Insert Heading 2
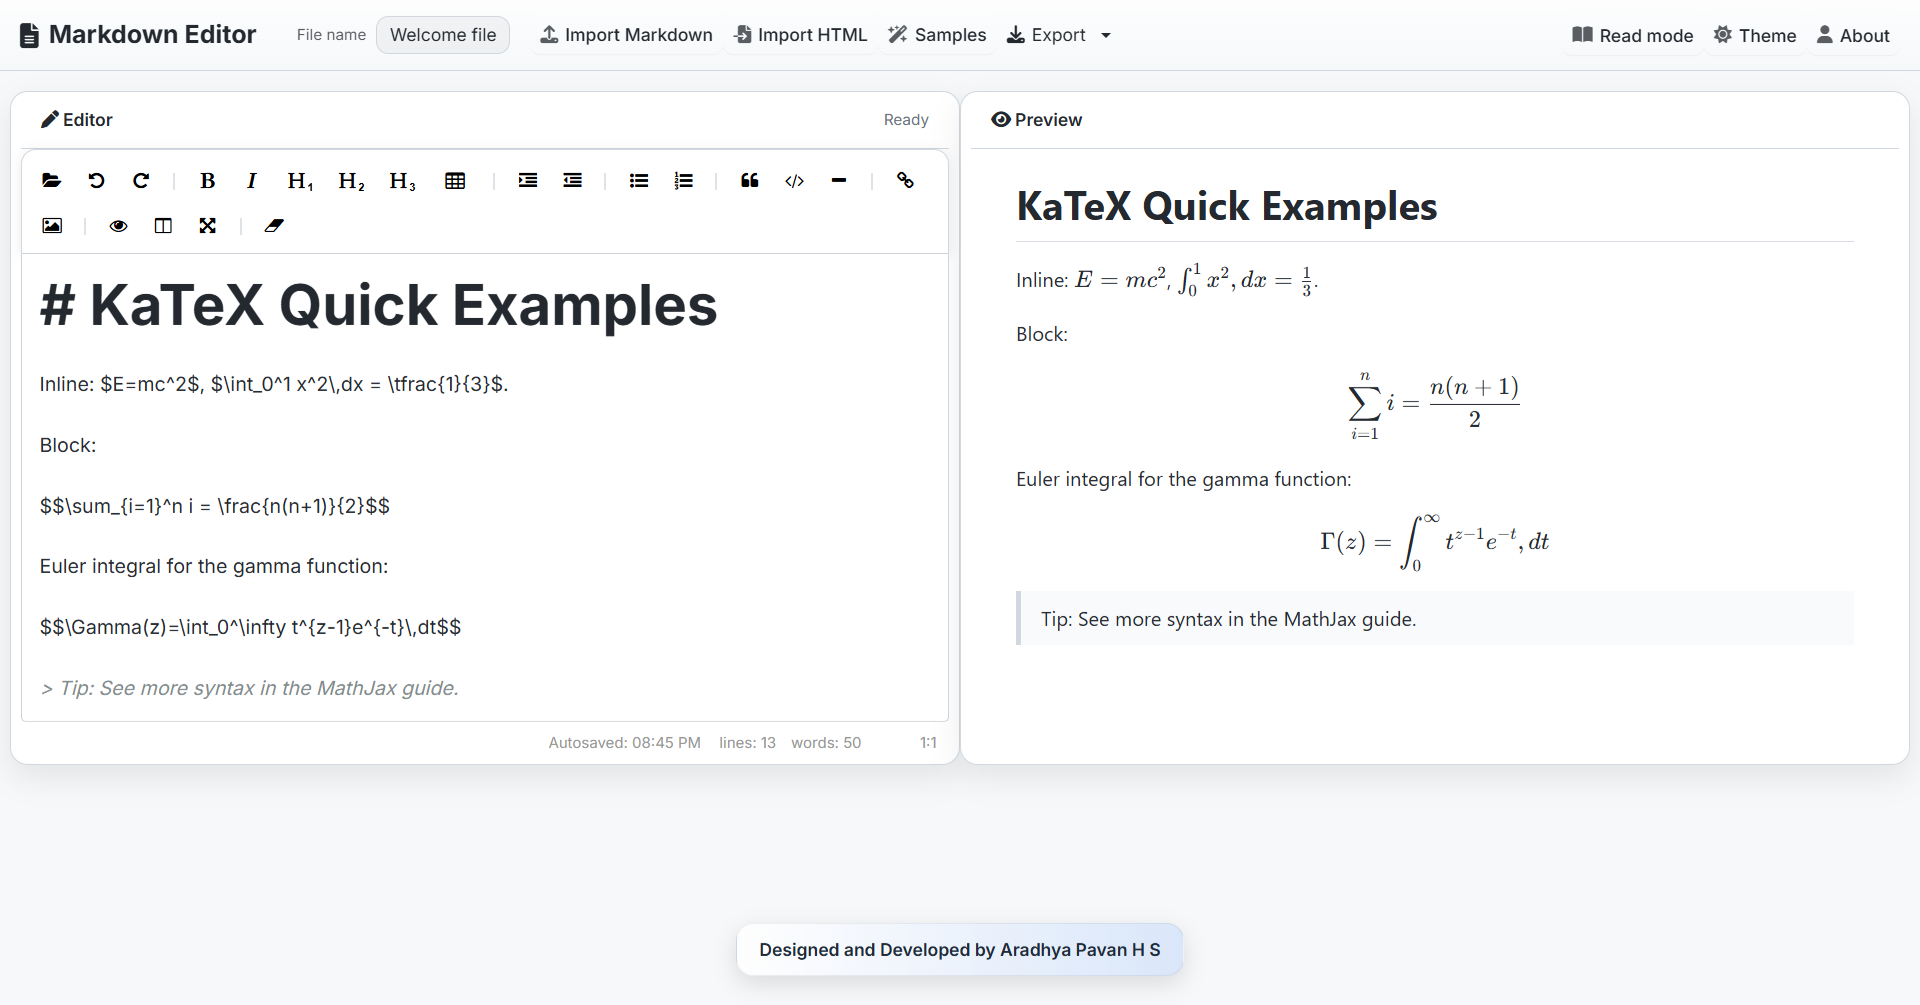This screenshot has width=1920, height=1005. click(351, 181)
